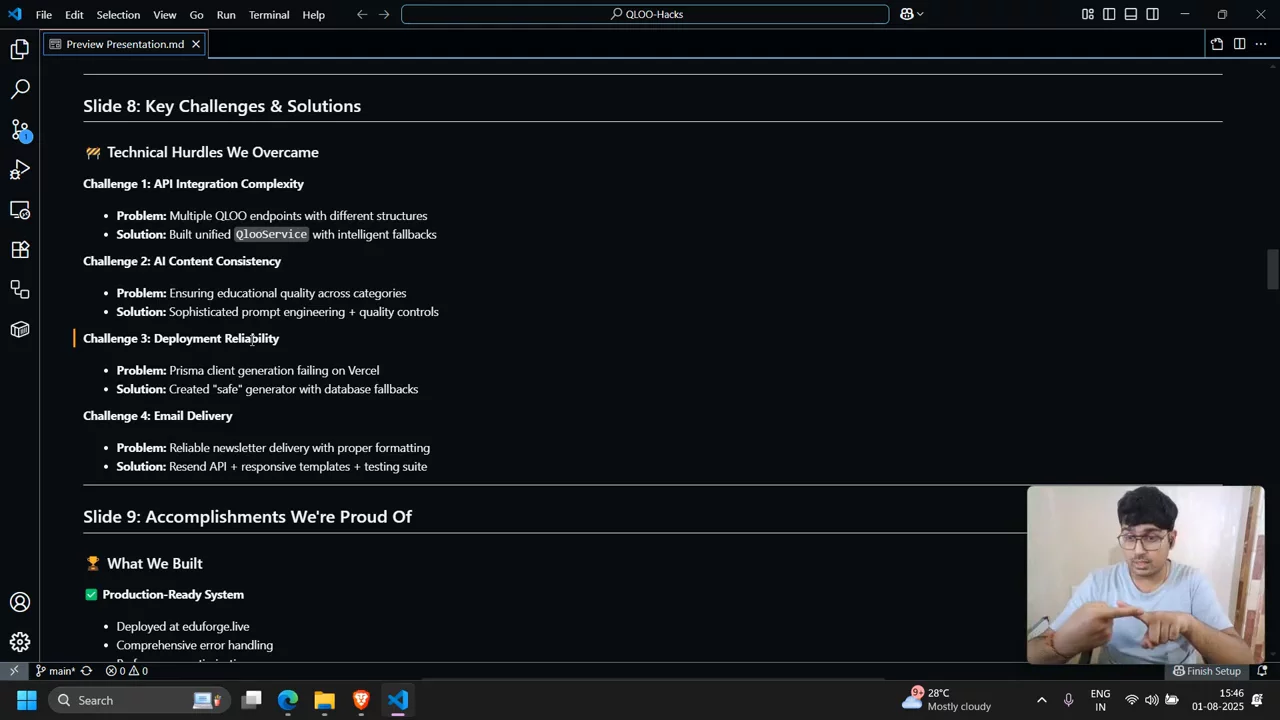The height and width of the screenshot is (720, 1280).
Task: Open the Accounts menu icon
Action: tap(20, 602)
